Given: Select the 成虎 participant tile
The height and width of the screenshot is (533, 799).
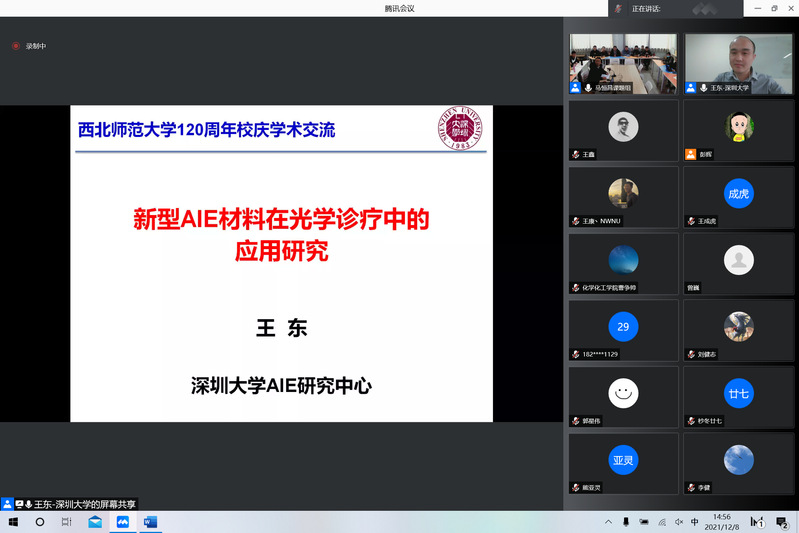Looking at the screenshot, I should tap(738, 194).
